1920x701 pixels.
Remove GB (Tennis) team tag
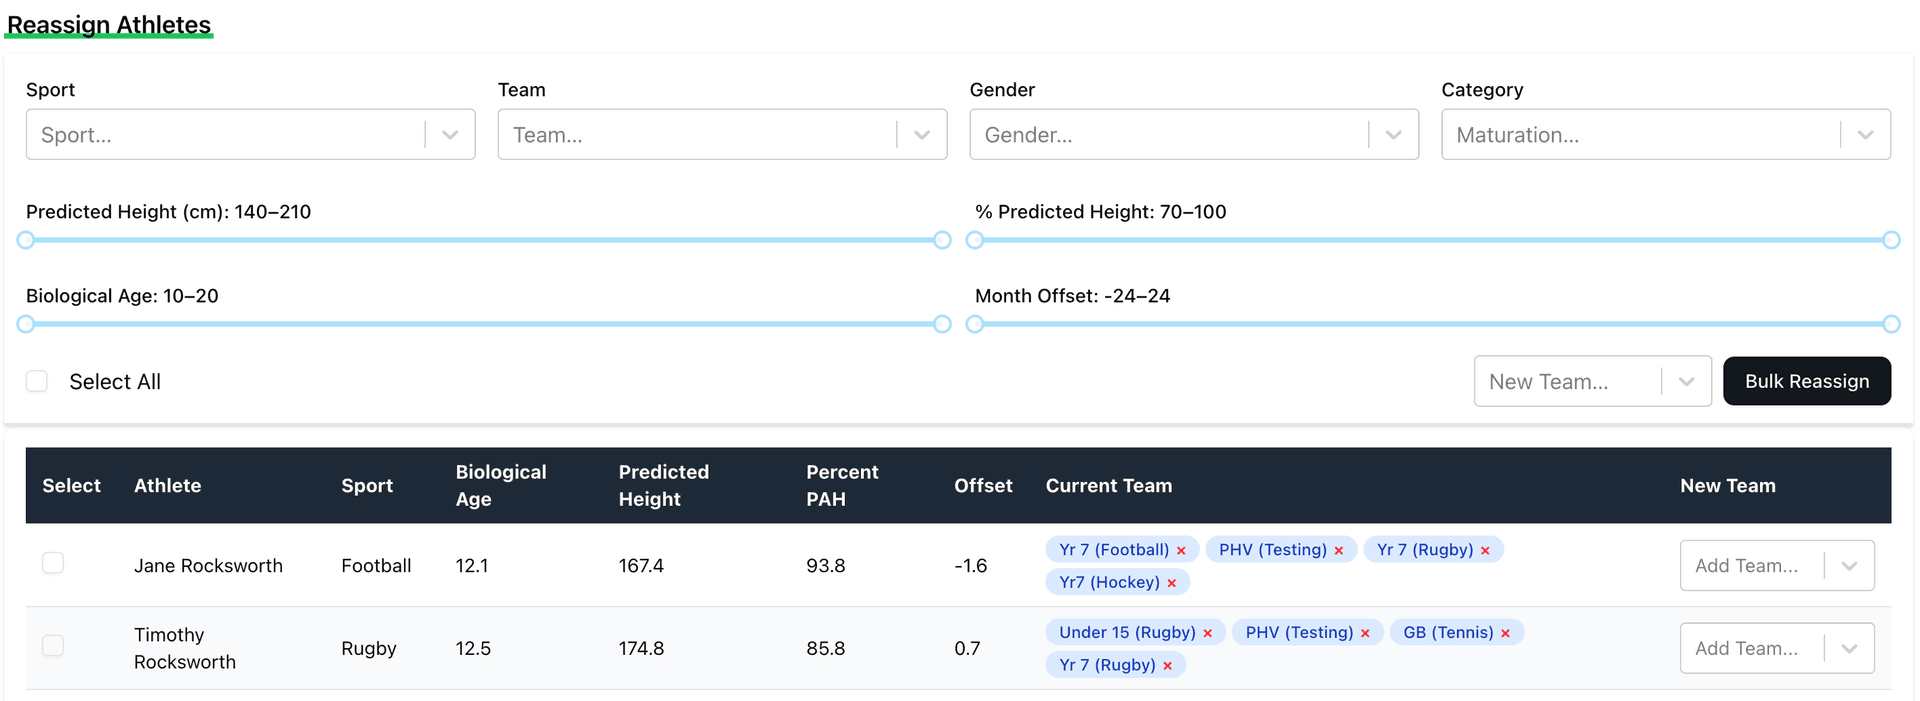[1505, 633]
